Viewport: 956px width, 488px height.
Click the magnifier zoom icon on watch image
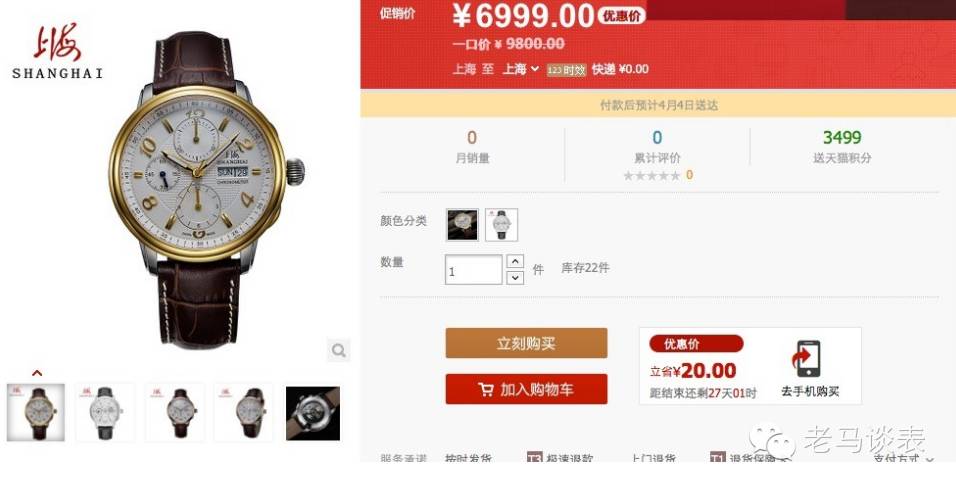click(x=338, y=350)
